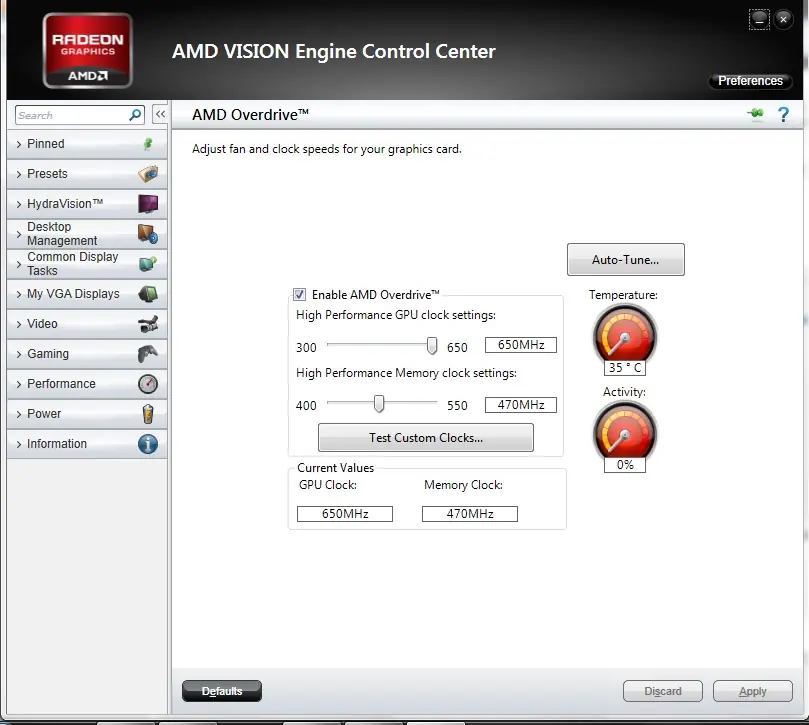This screenshot has height=725, width=809.
Task: Select the Video menu item
Action: pos(87,324)
